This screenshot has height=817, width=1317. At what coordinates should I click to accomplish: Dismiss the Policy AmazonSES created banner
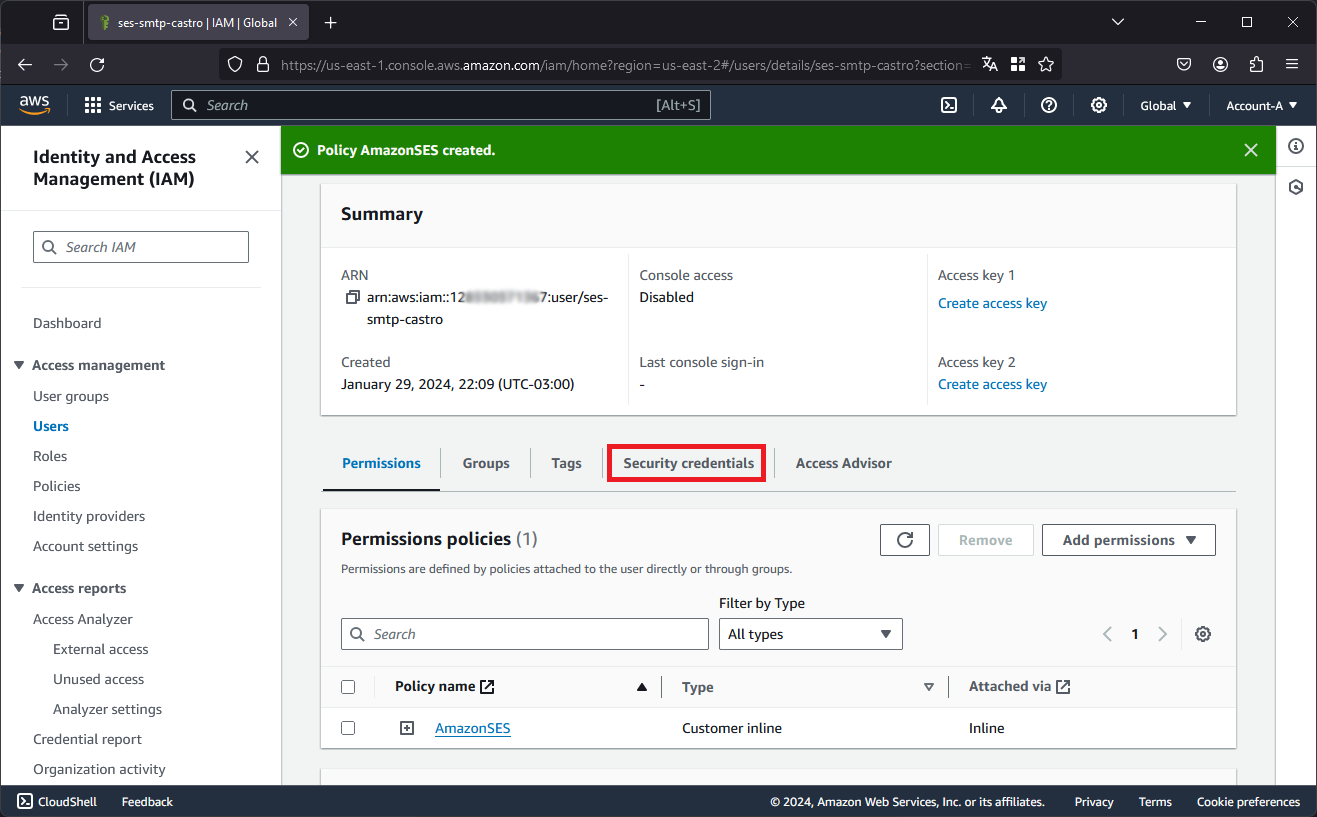coord(1251,150)
